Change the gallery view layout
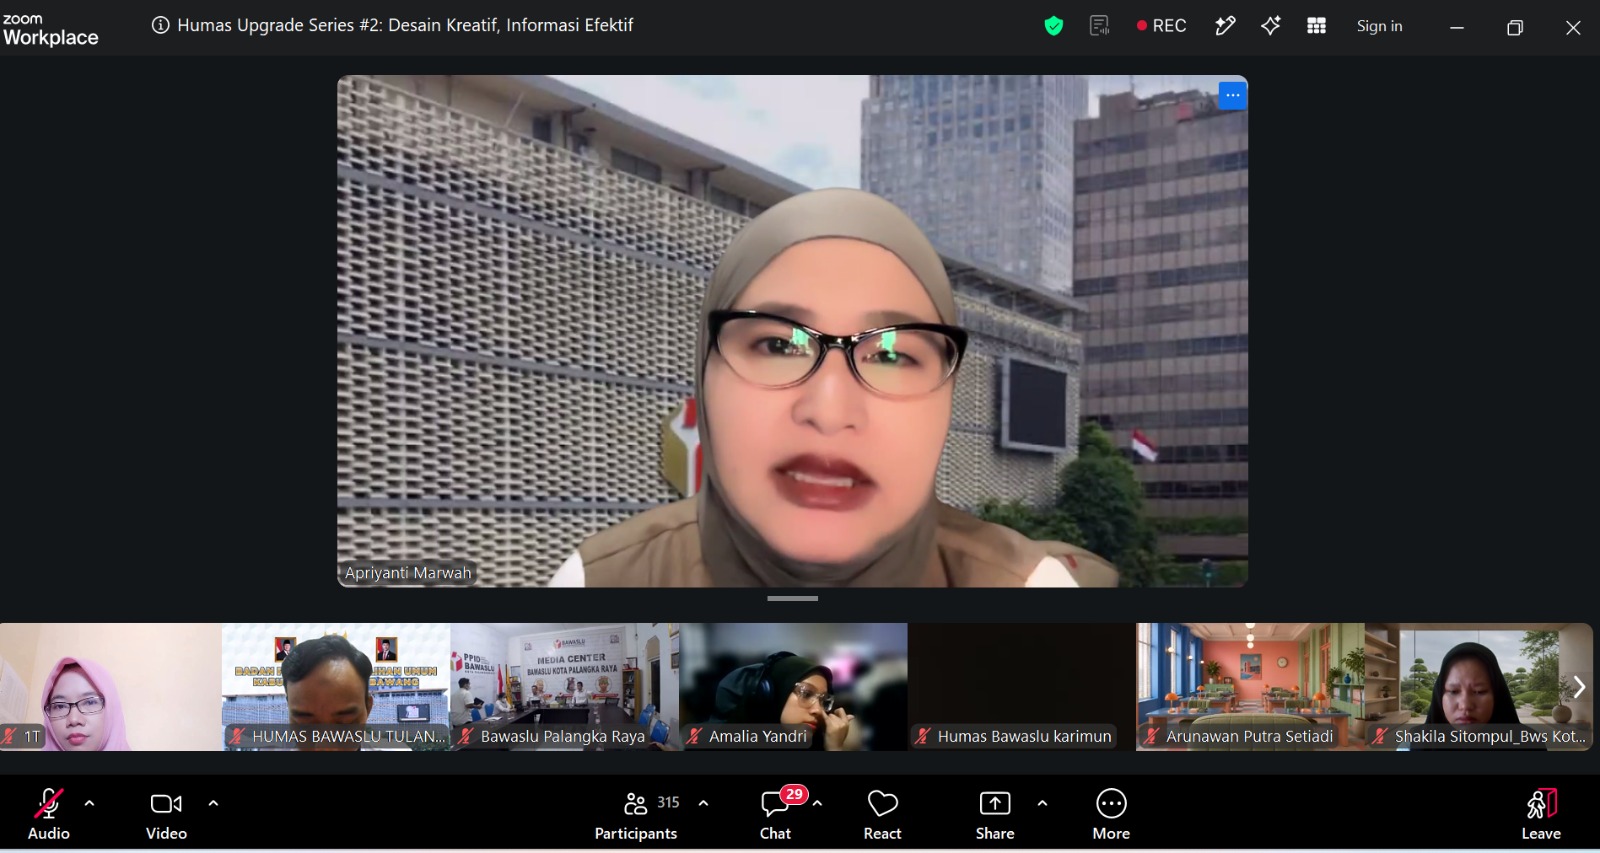Screen dimensions: 1600x853 [1317, 27]
